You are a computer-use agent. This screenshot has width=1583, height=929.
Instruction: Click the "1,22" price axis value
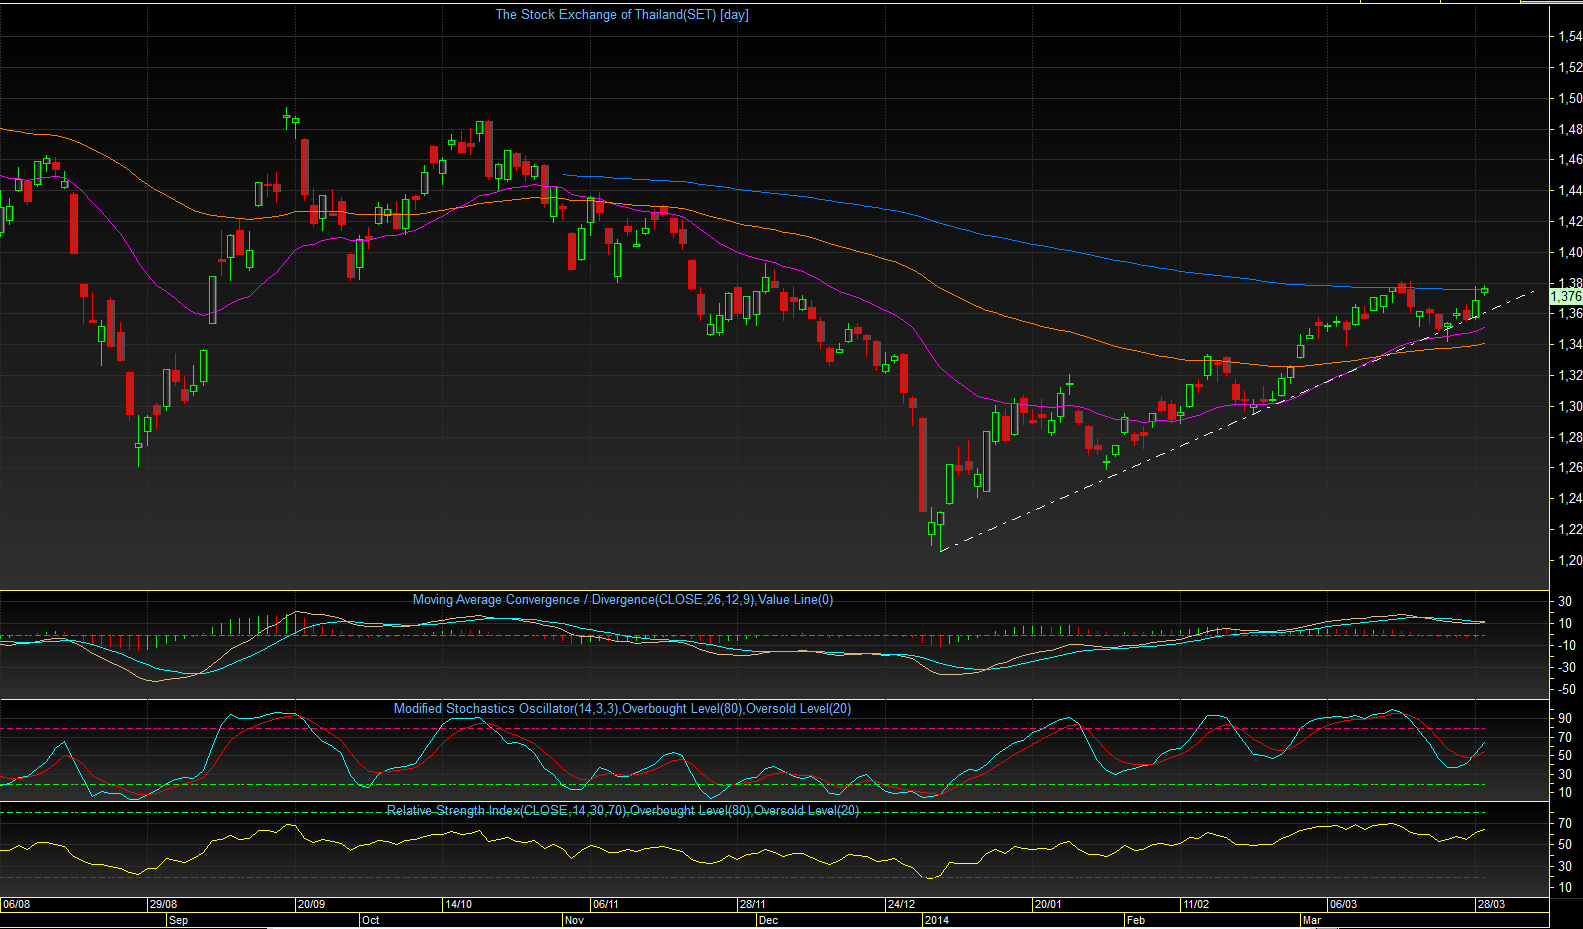pos(1570,530)
